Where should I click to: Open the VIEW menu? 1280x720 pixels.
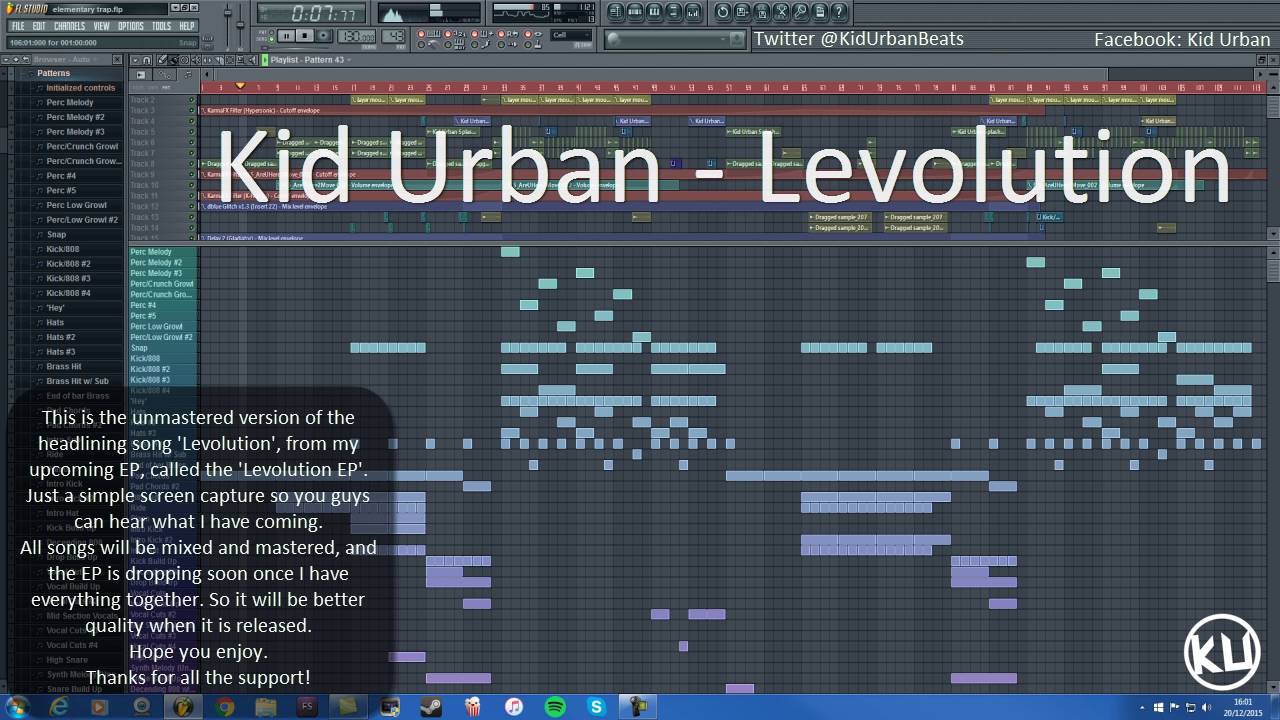101,26
